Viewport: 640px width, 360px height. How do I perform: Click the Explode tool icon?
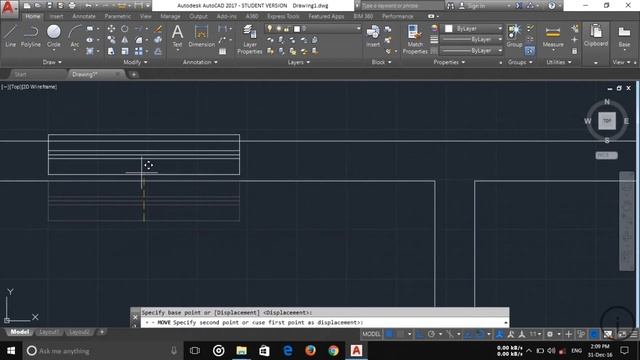click(158, 40)
